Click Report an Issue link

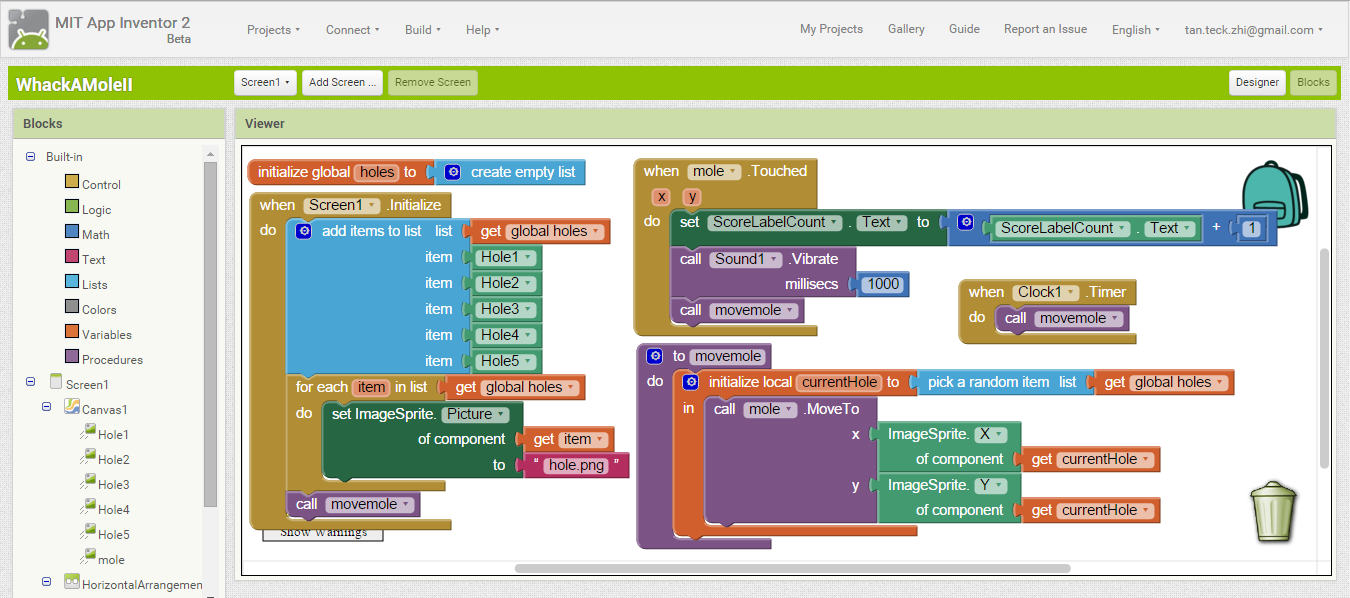coord(1045,29)
